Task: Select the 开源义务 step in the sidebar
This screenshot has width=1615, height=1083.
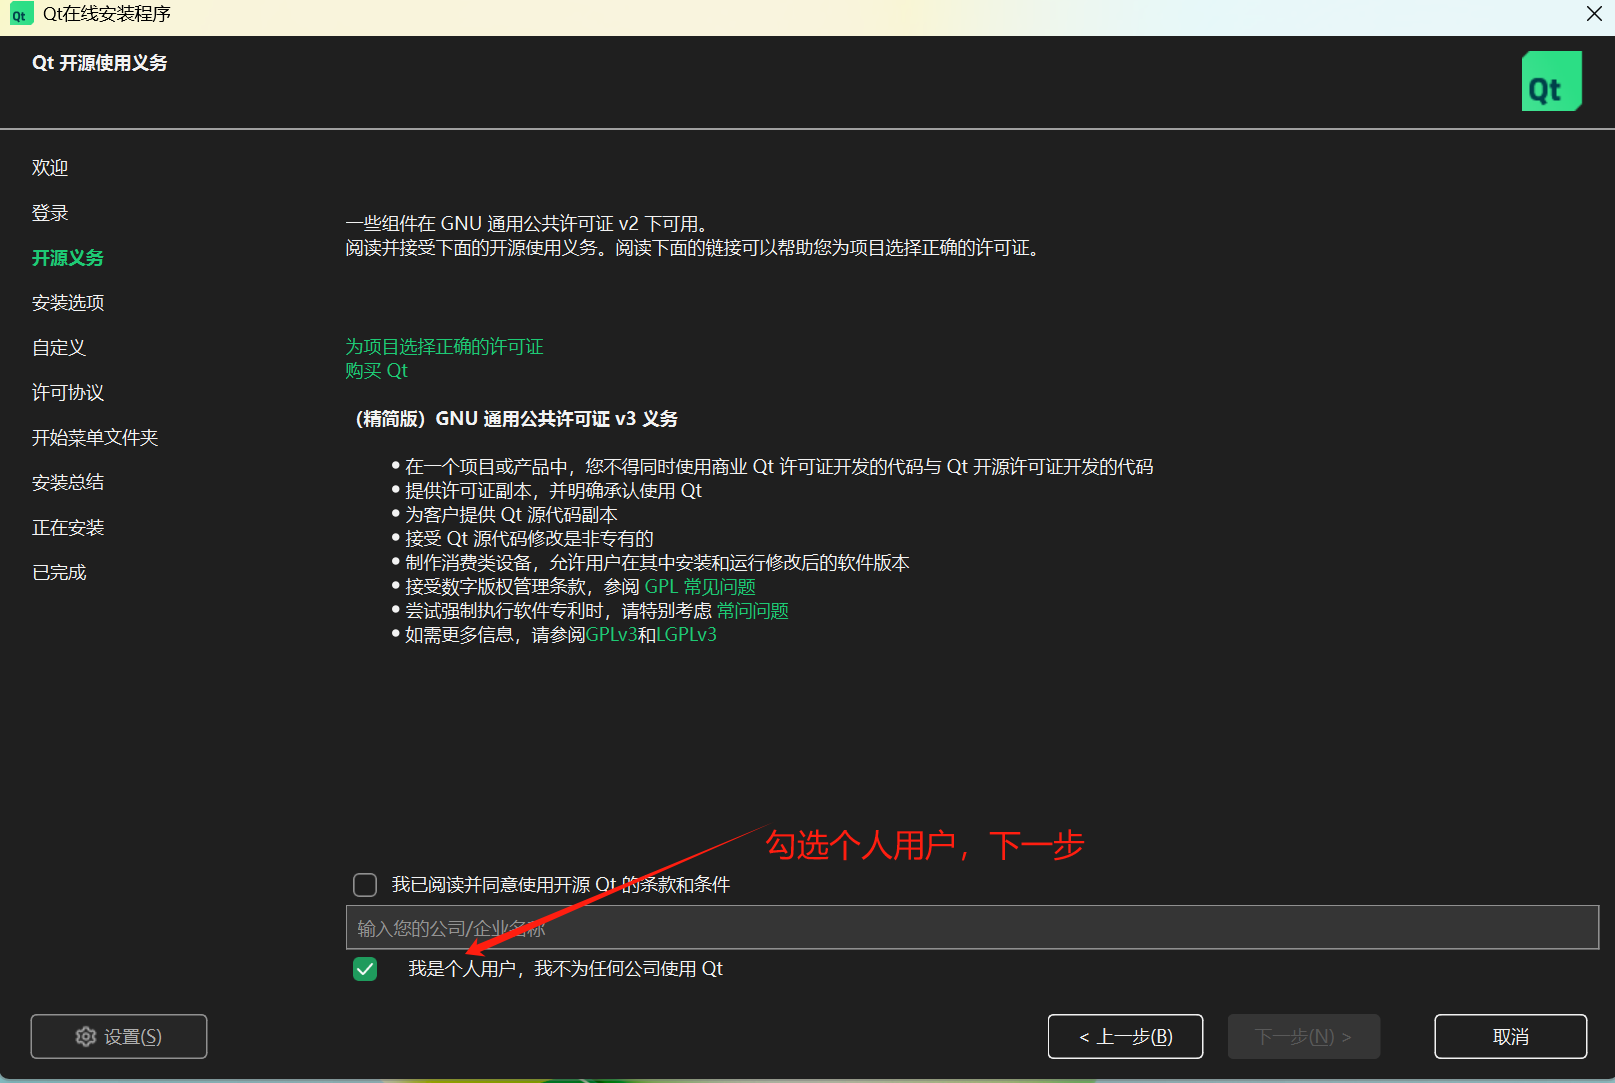Action: pos(68,258)
